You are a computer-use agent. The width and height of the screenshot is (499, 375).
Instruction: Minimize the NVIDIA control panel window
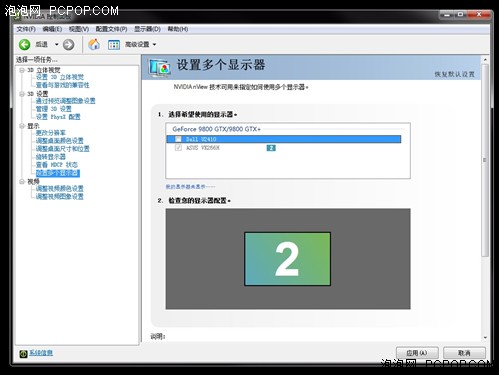pyautogui.click(x=447, y=15)
